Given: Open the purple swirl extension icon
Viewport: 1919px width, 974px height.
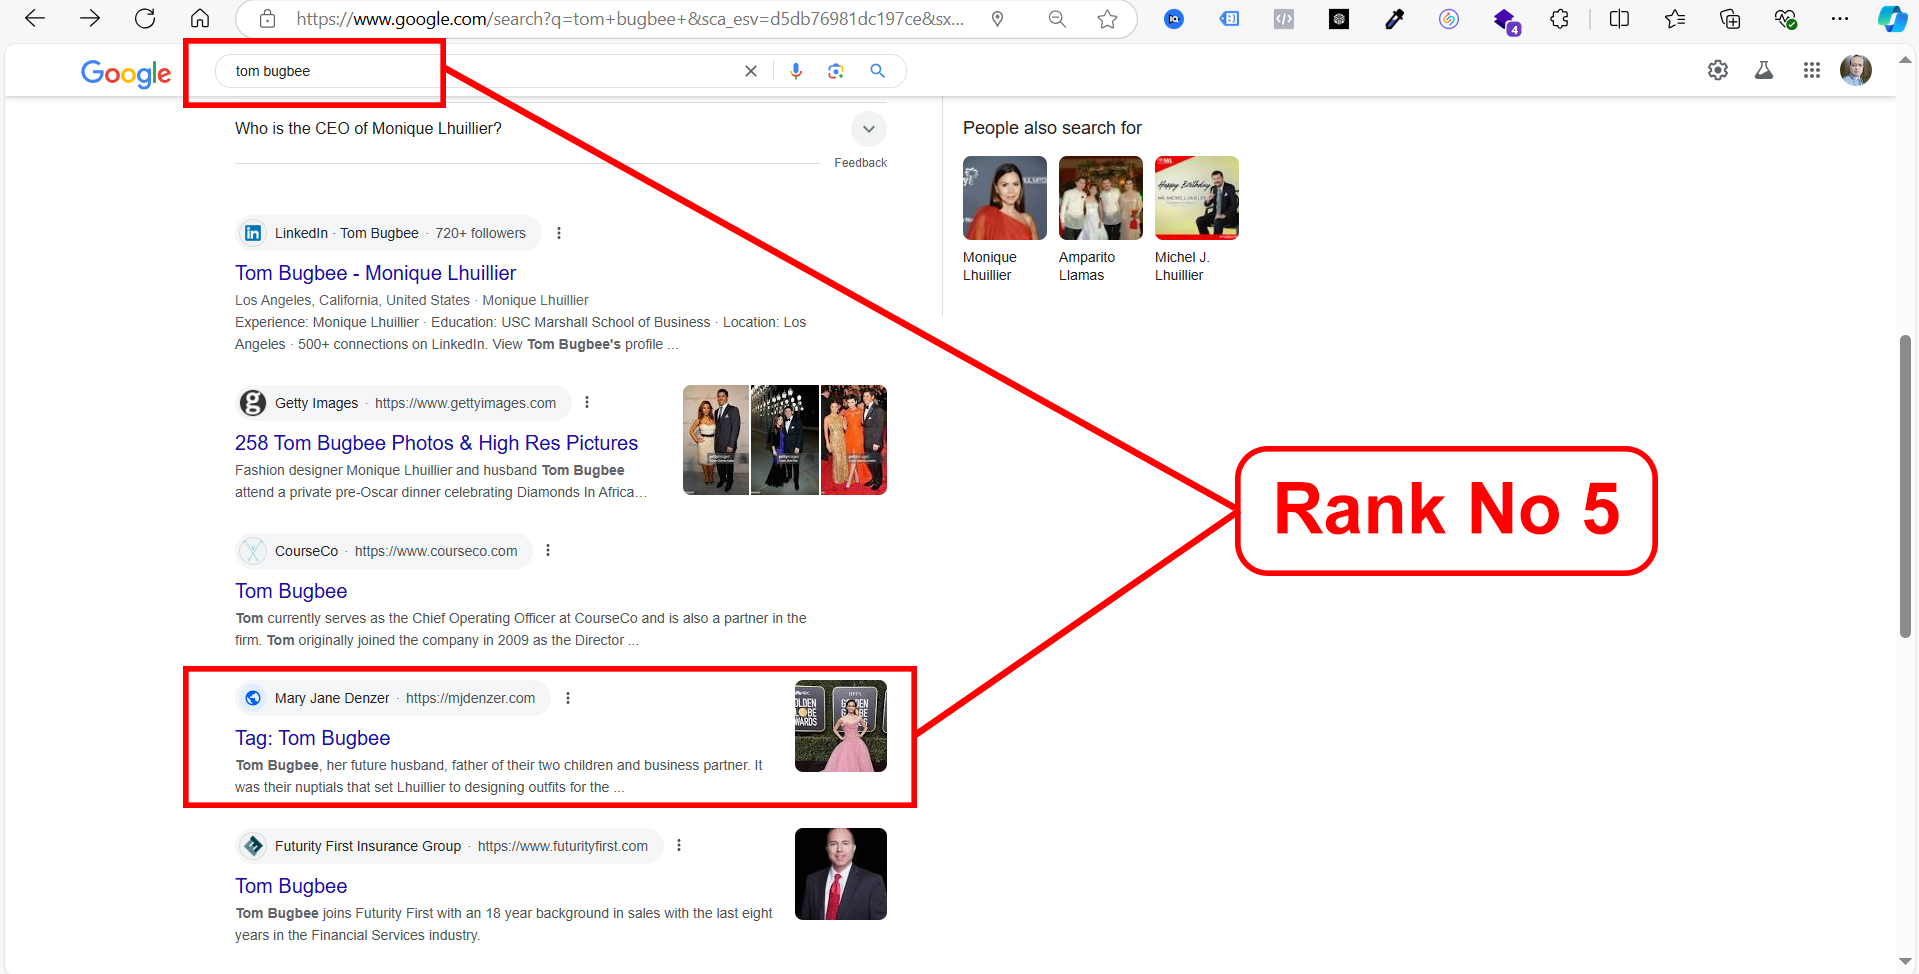Looking at the screenshot, I should pyautogui.click(x=1449, y=19).
